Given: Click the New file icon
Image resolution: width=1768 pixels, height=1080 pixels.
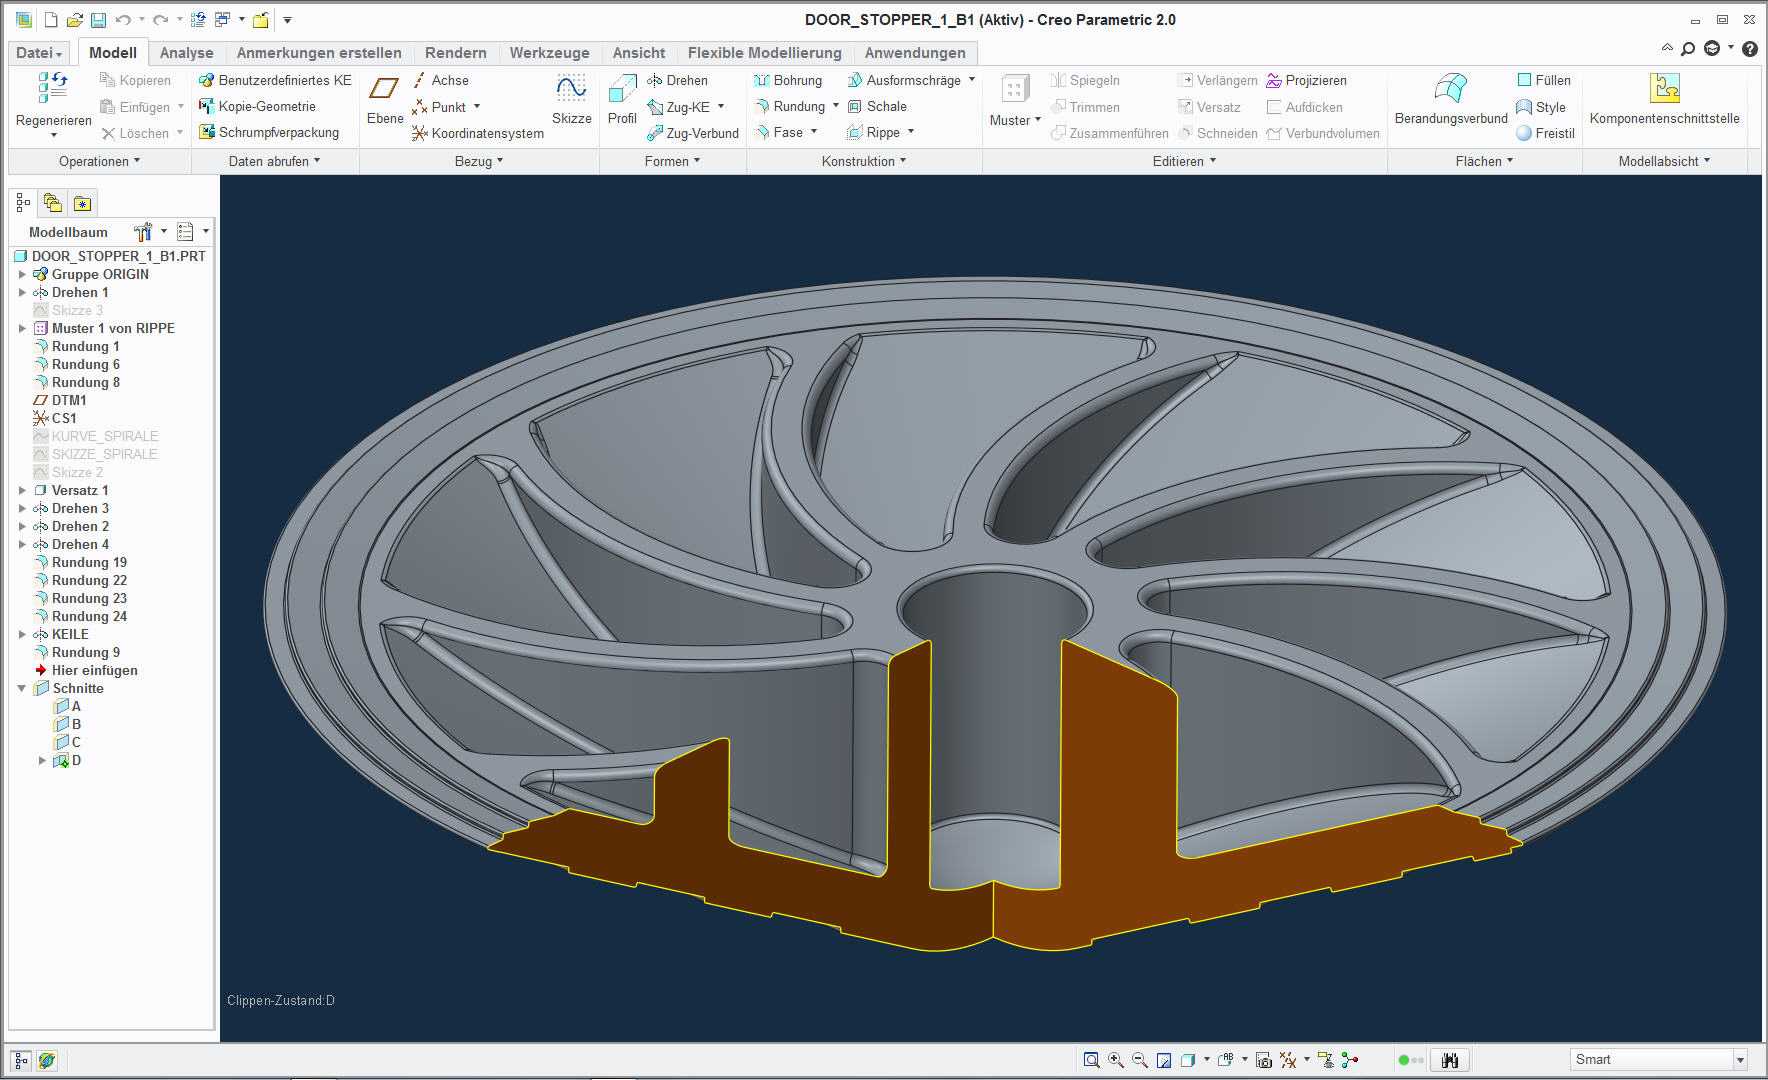Looking at the screenshot, I should [51, 20].
